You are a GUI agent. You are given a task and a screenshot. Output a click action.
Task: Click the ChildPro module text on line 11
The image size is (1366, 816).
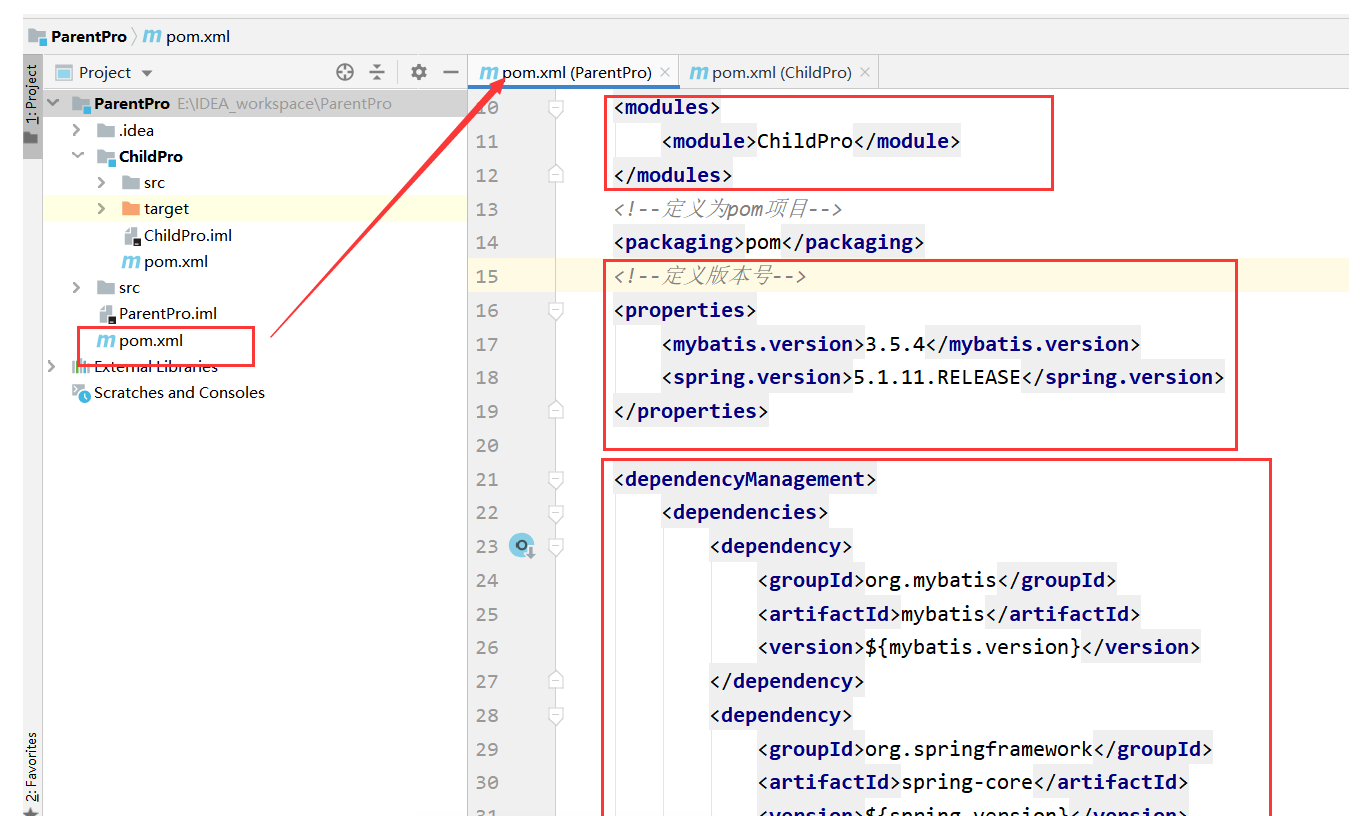805,141
